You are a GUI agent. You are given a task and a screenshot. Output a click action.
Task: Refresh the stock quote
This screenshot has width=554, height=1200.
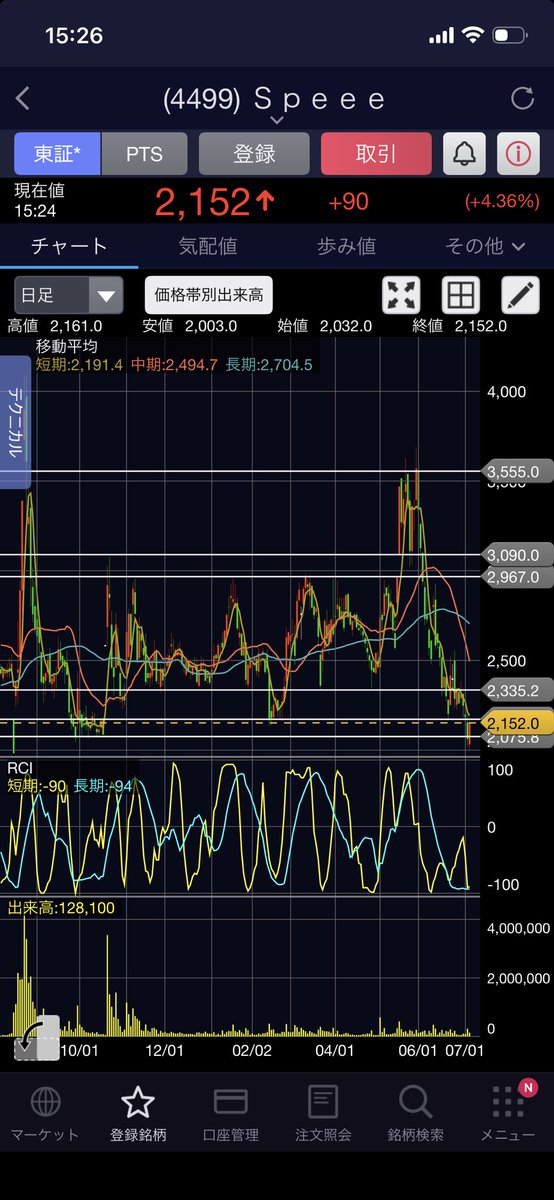pyautogui.click(x=522, y=98)
